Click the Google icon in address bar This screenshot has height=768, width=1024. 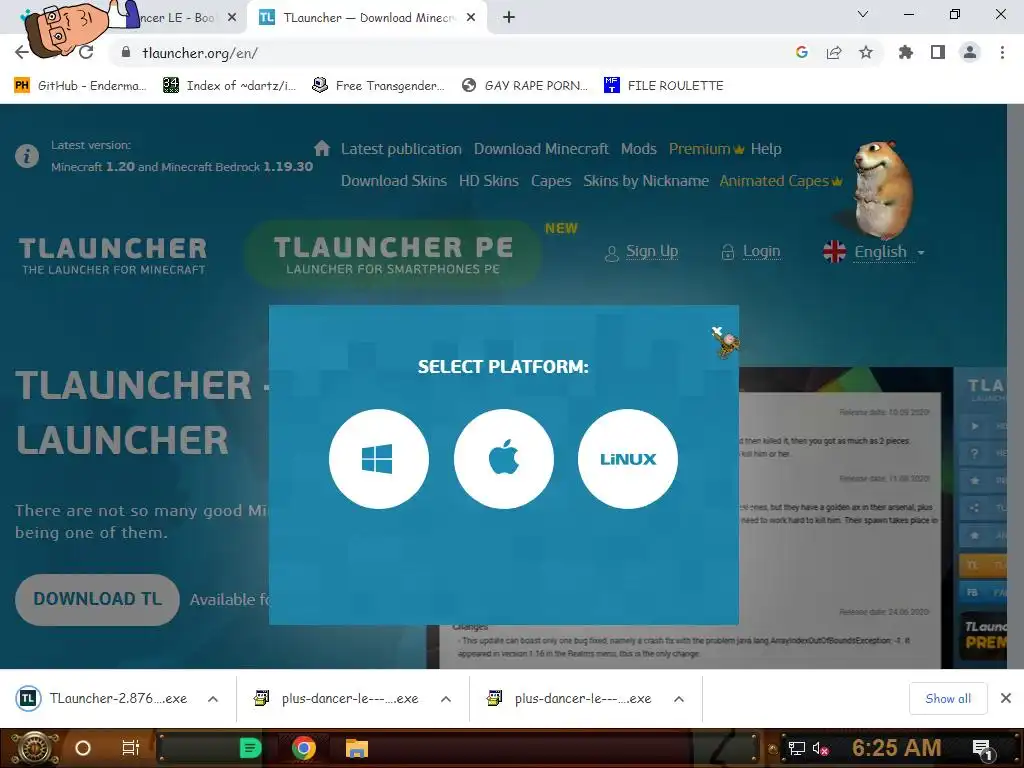[802, 52]
